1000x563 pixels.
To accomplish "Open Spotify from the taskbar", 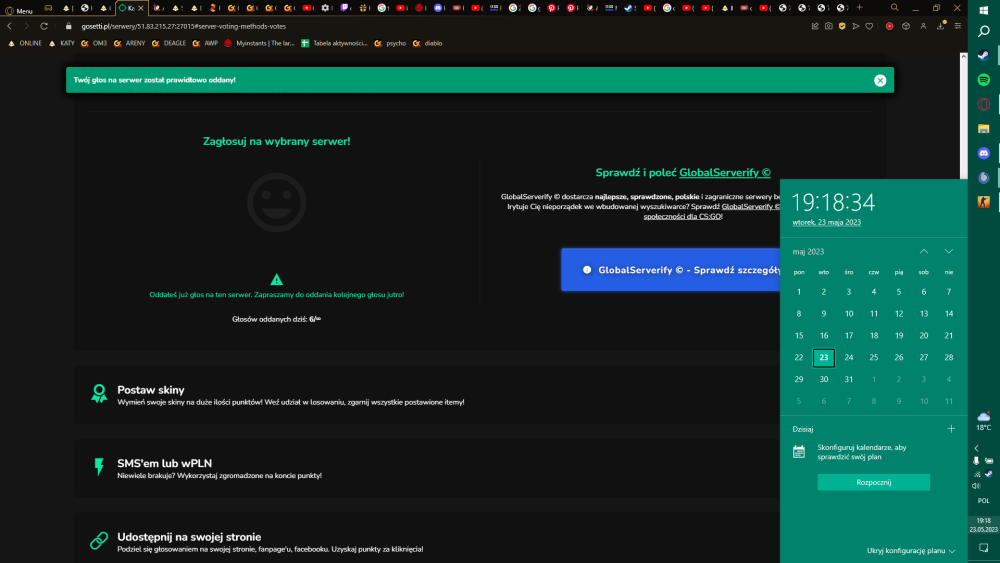I will pyautogui.click(x=984, y=80).
